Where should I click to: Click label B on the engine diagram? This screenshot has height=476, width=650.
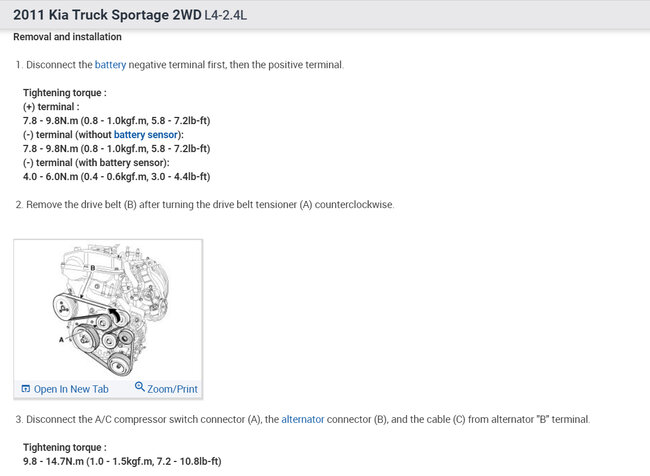92,268
